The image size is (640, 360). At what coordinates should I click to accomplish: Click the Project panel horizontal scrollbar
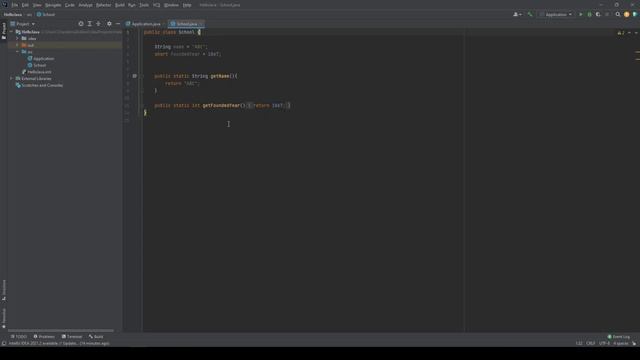[x=61, y=331]
